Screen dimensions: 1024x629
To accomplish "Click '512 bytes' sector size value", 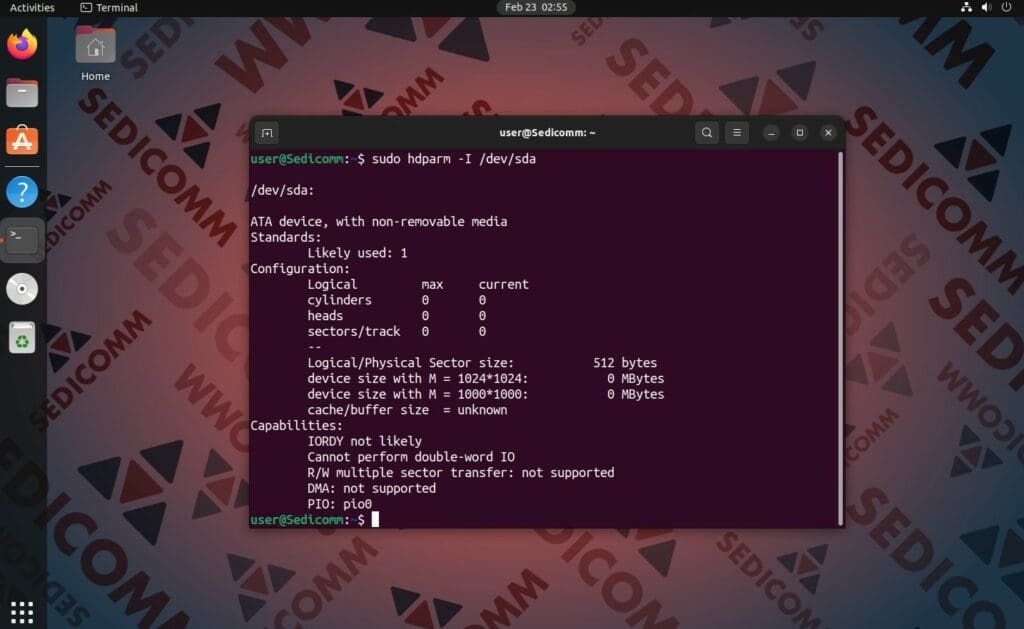I will pyautogui.click(x=625, y=363).
